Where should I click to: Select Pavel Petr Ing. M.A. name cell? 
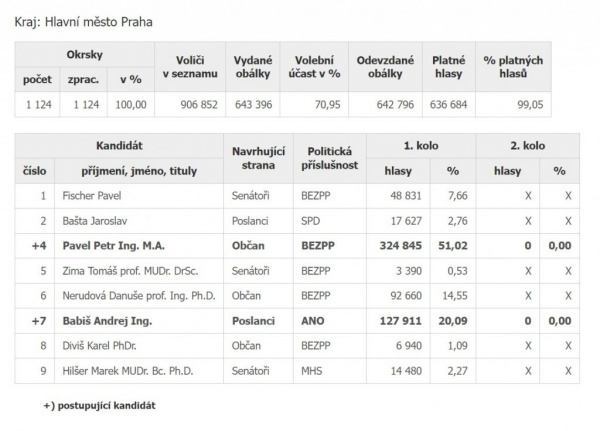pos(113,246)
